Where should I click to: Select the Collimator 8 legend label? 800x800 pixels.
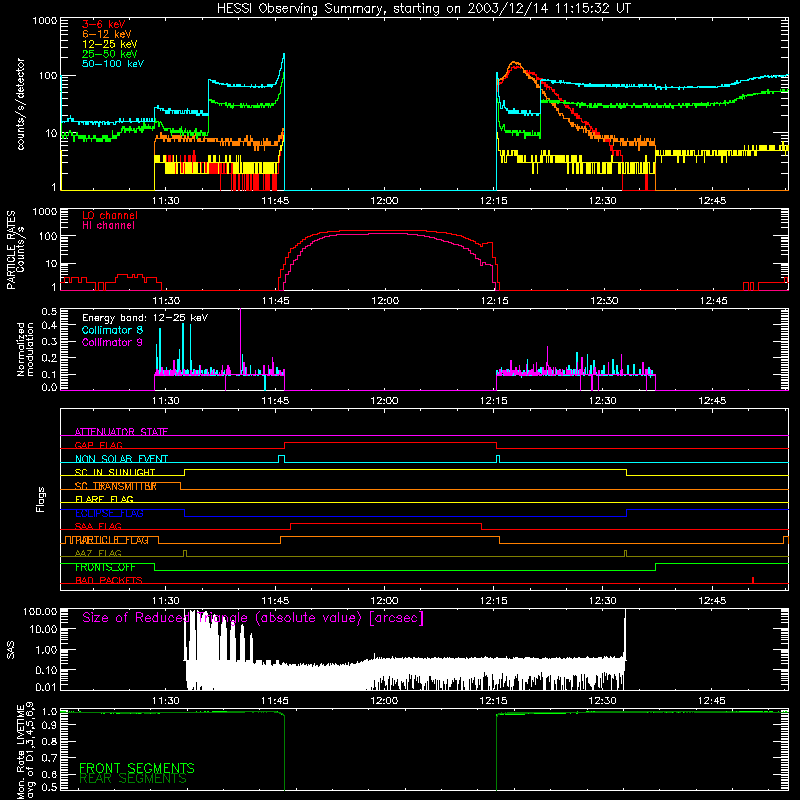(112, 330)
